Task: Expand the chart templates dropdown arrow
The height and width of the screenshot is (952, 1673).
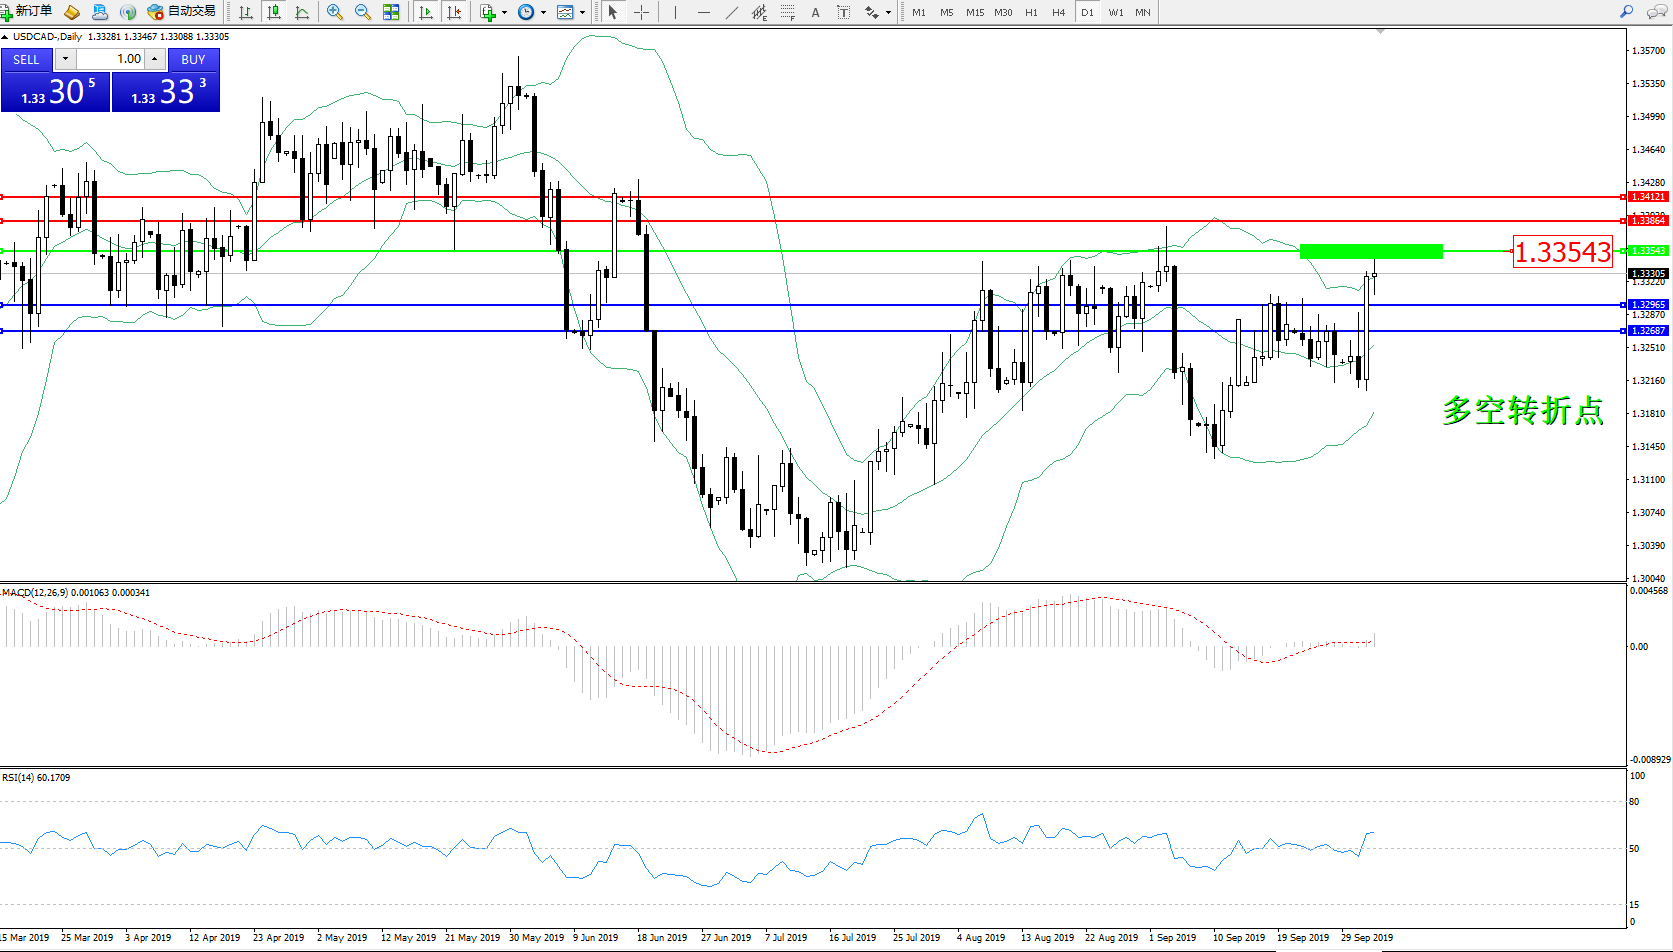Action: 582,12
